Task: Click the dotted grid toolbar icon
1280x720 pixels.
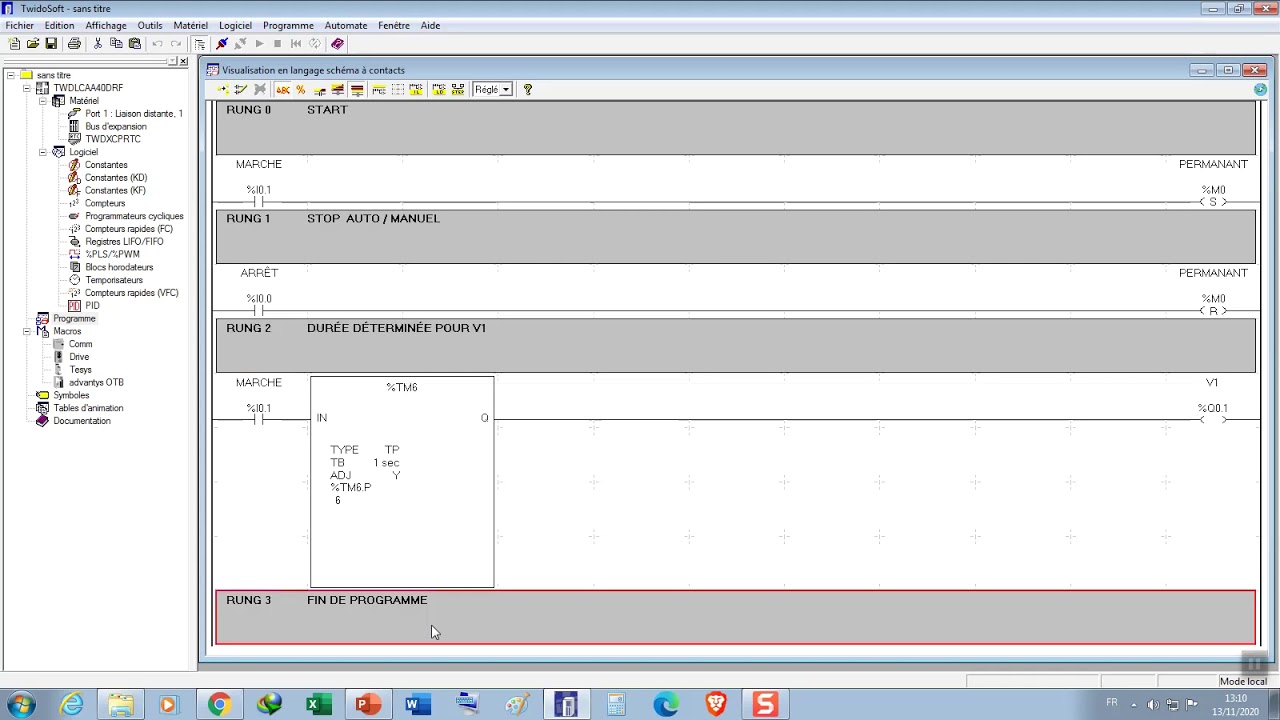Action: point(398,90)
